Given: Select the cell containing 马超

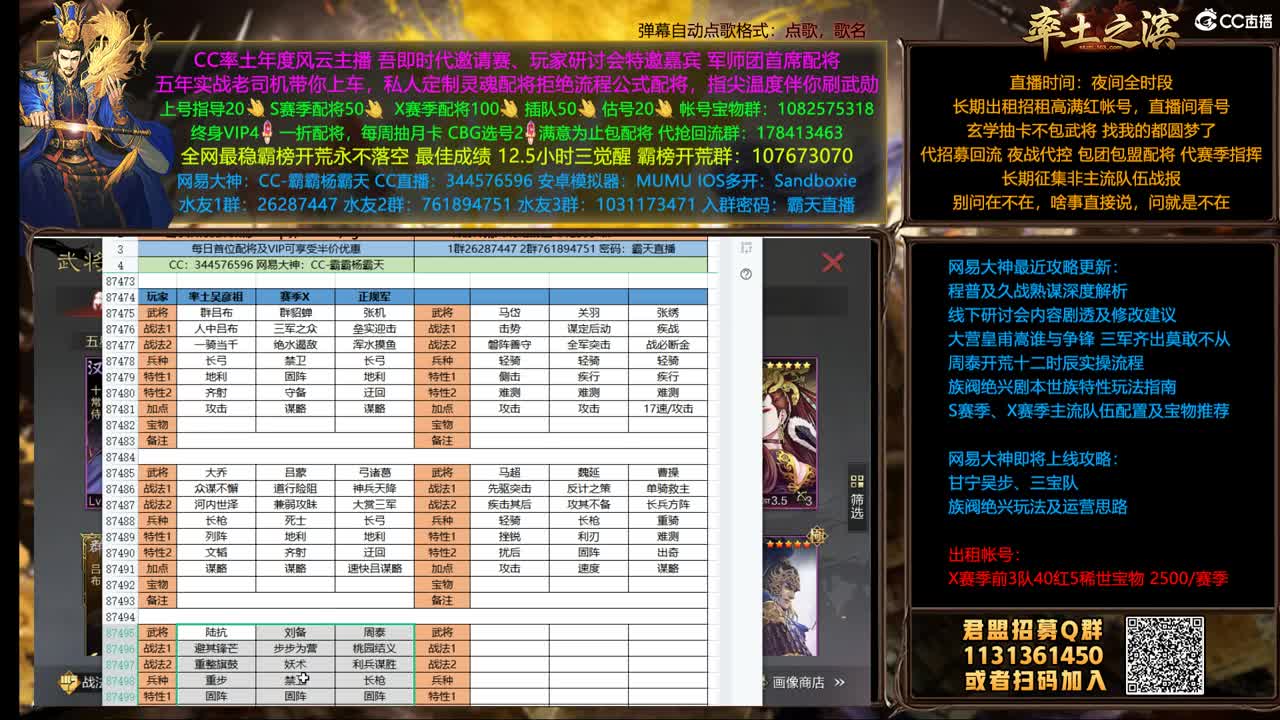Looking at the screenshot, I should [x=510, y=473].
